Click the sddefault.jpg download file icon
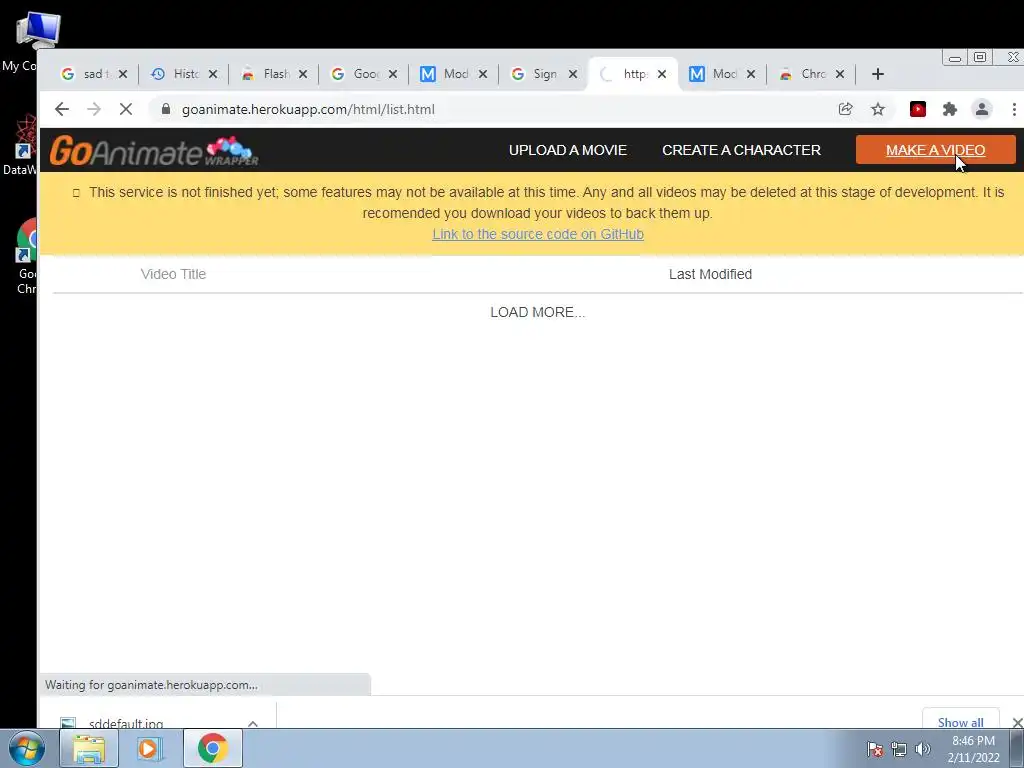1024x768 pixels. point(68,723)
